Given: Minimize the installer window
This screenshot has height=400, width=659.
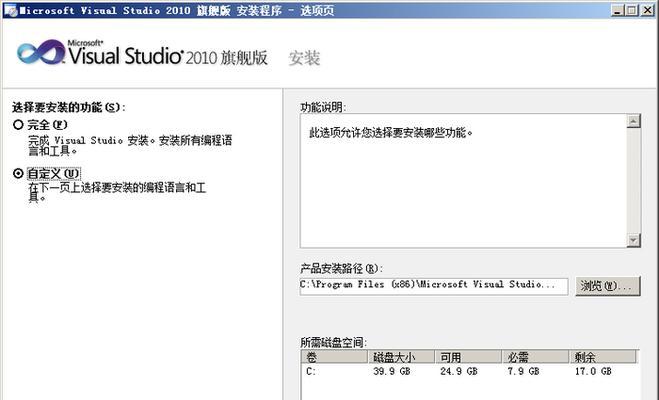Looking at the screenshot, I should pos(617,10).
